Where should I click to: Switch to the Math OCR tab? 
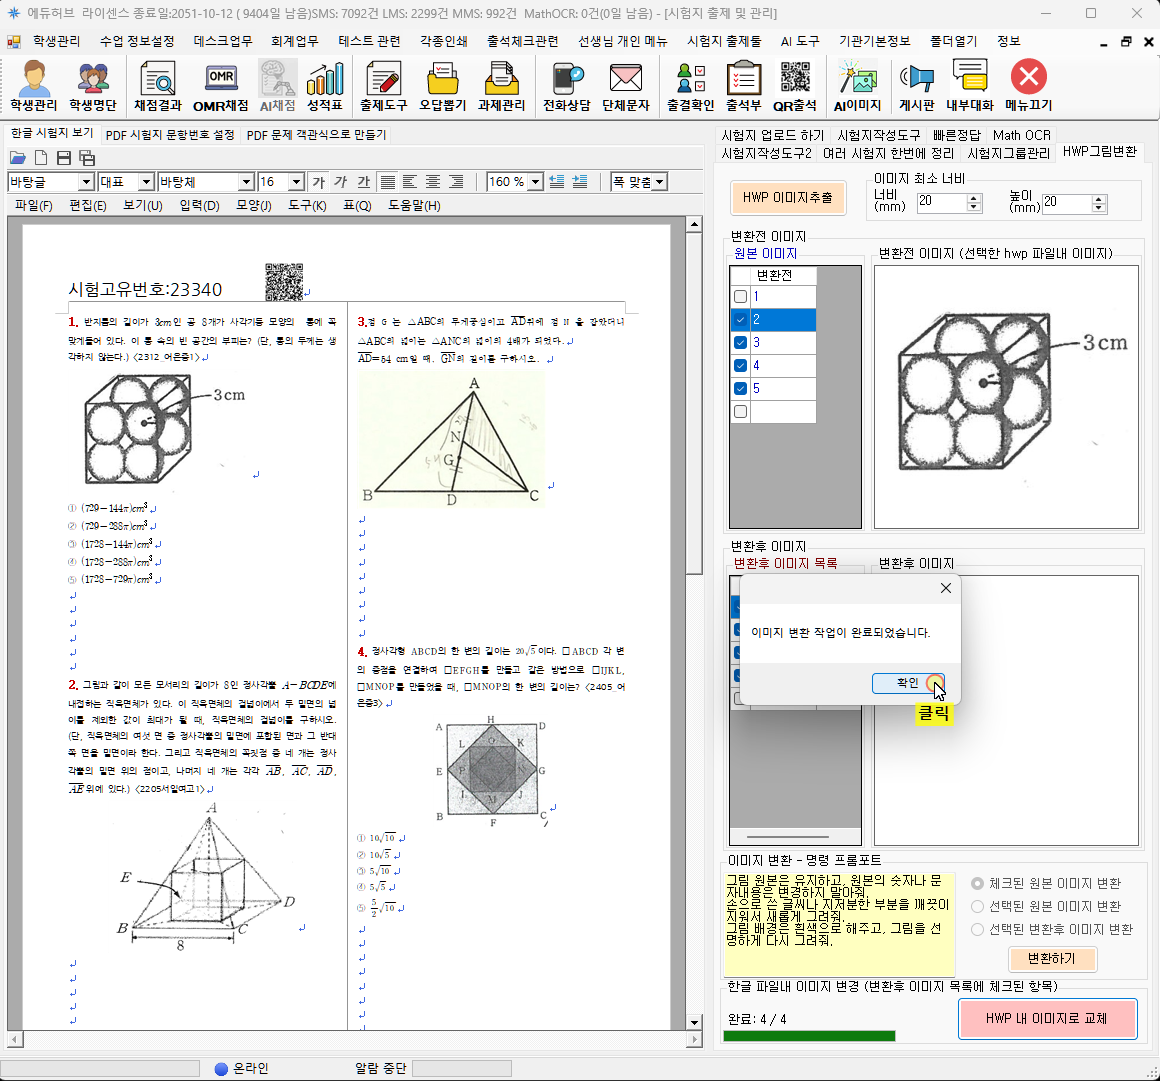pyautogui.click(x=1021, y=135)
